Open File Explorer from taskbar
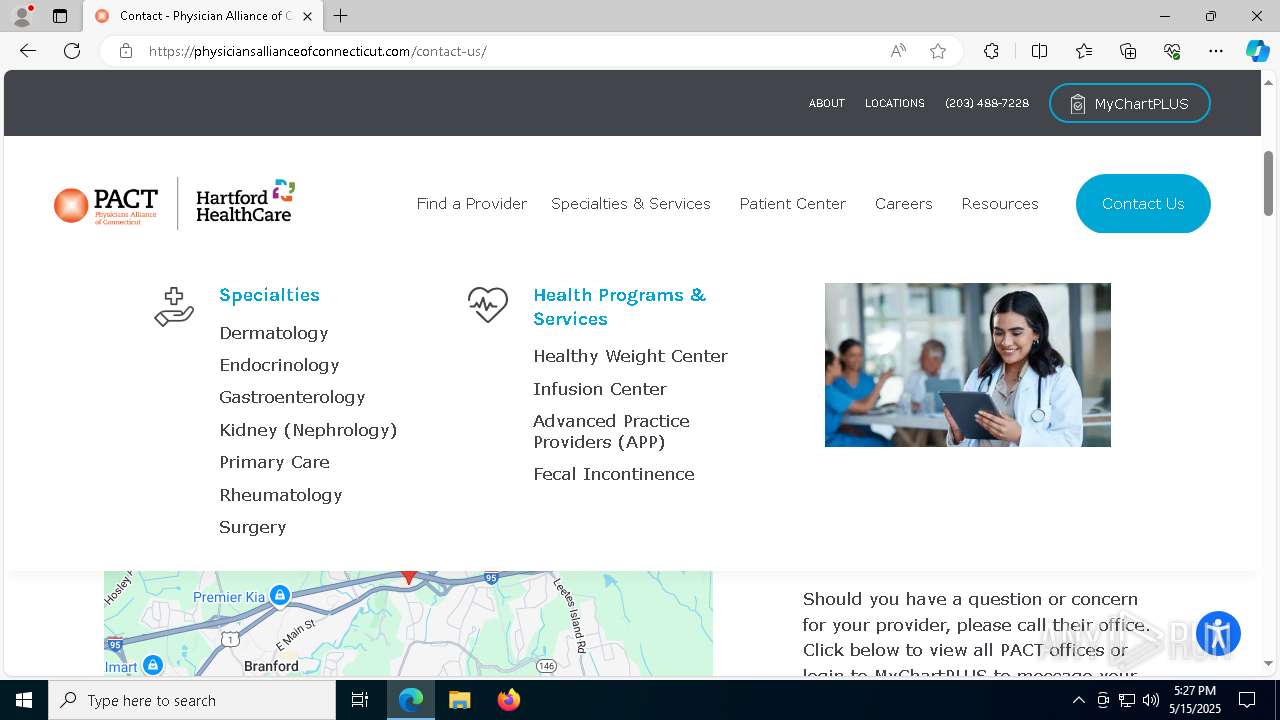This screenshot has width=1280, height=720. 459,700
